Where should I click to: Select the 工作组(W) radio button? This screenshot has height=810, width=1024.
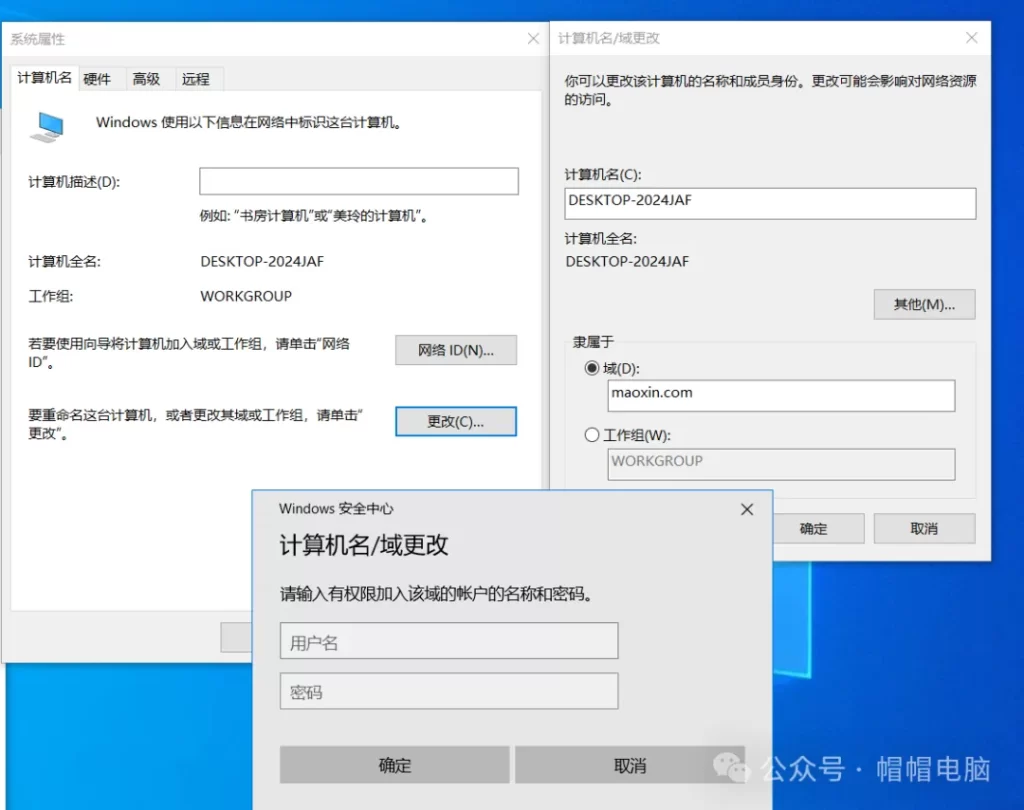[x=592, y=433]
